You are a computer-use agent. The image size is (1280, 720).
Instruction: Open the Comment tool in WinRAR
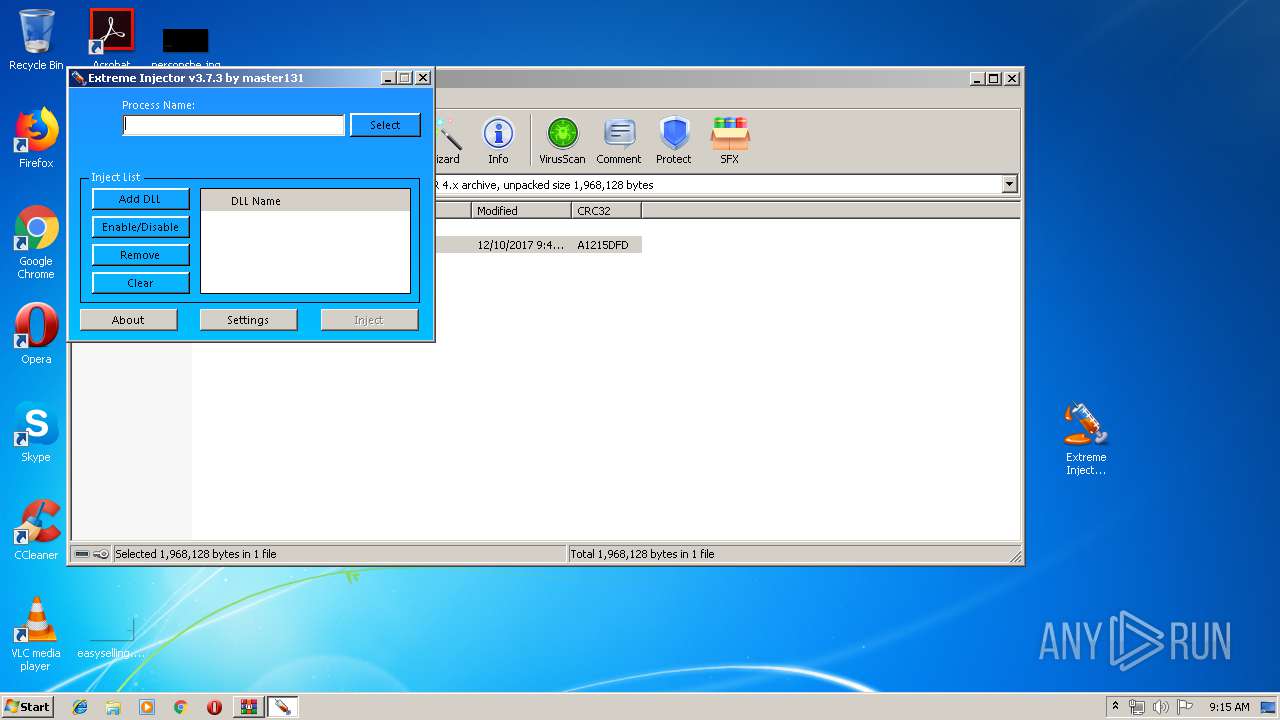click(619, 140)
